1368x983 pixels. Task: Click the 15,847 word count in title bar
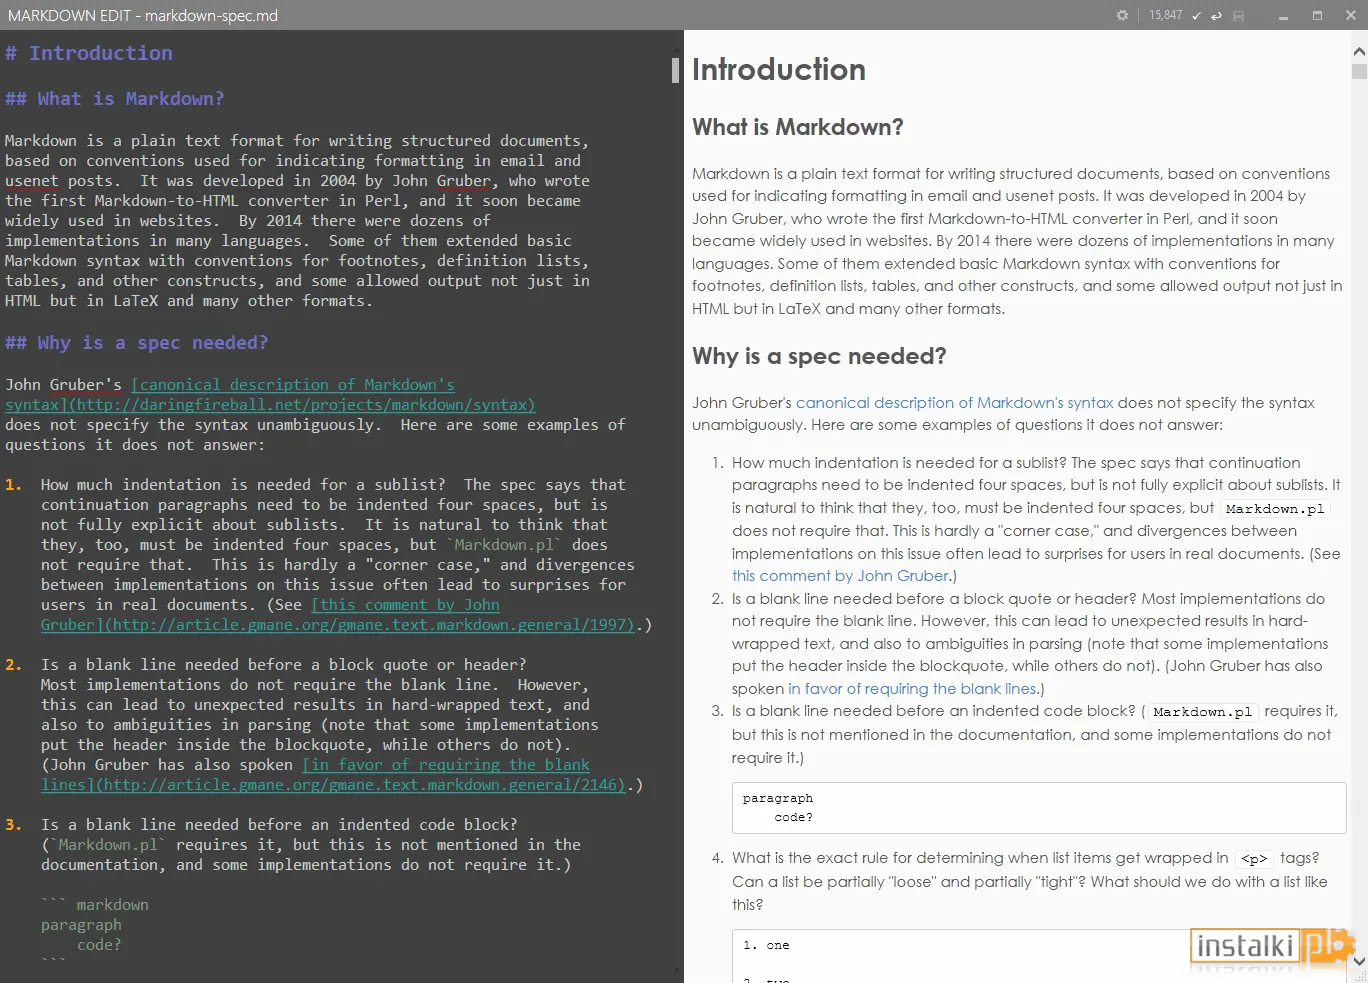point(1165,15)
